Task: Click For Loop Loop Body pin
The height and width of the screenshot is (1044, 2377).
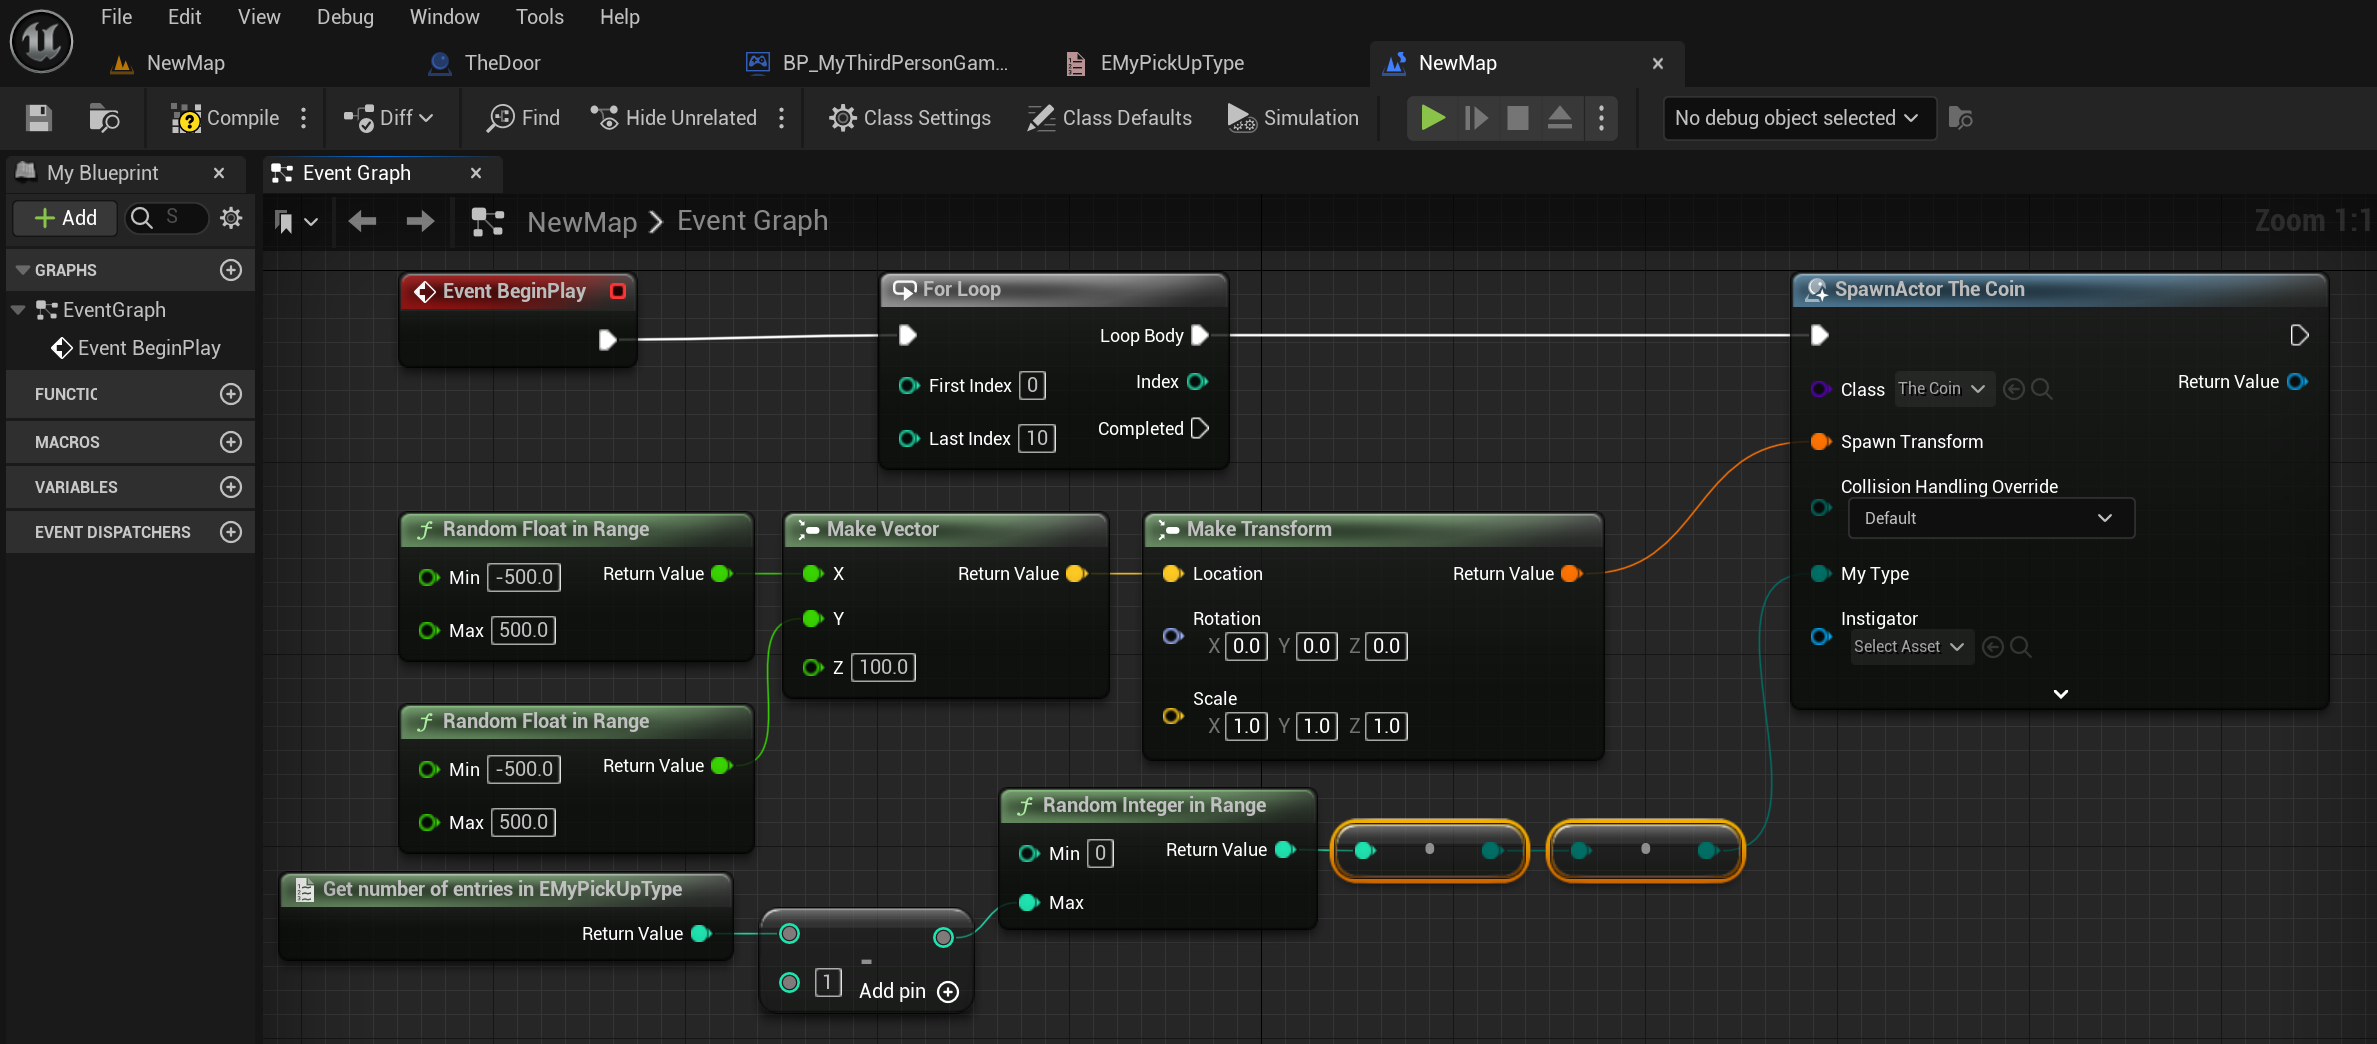Action: [1200, 335]
